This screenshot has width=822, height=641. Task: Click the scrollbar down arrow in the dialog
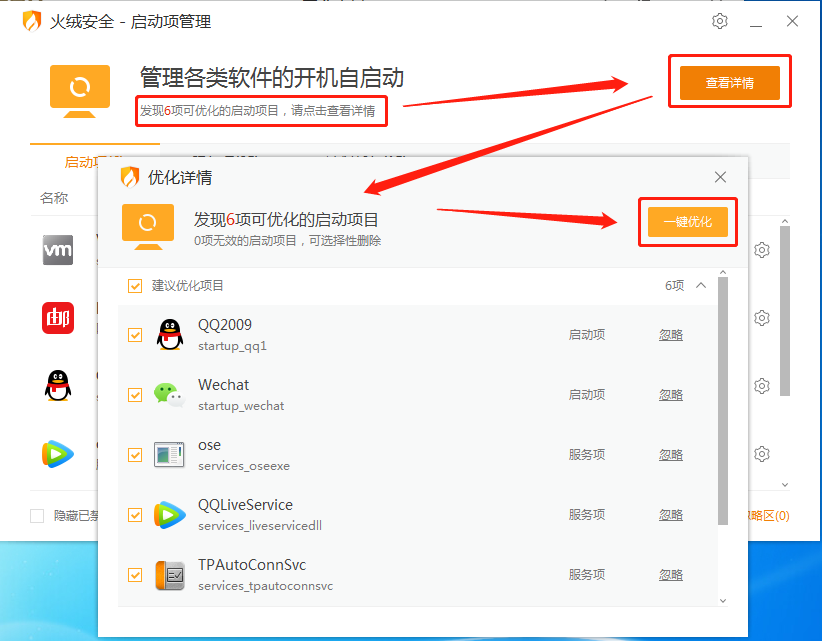[x=722, y=600]
